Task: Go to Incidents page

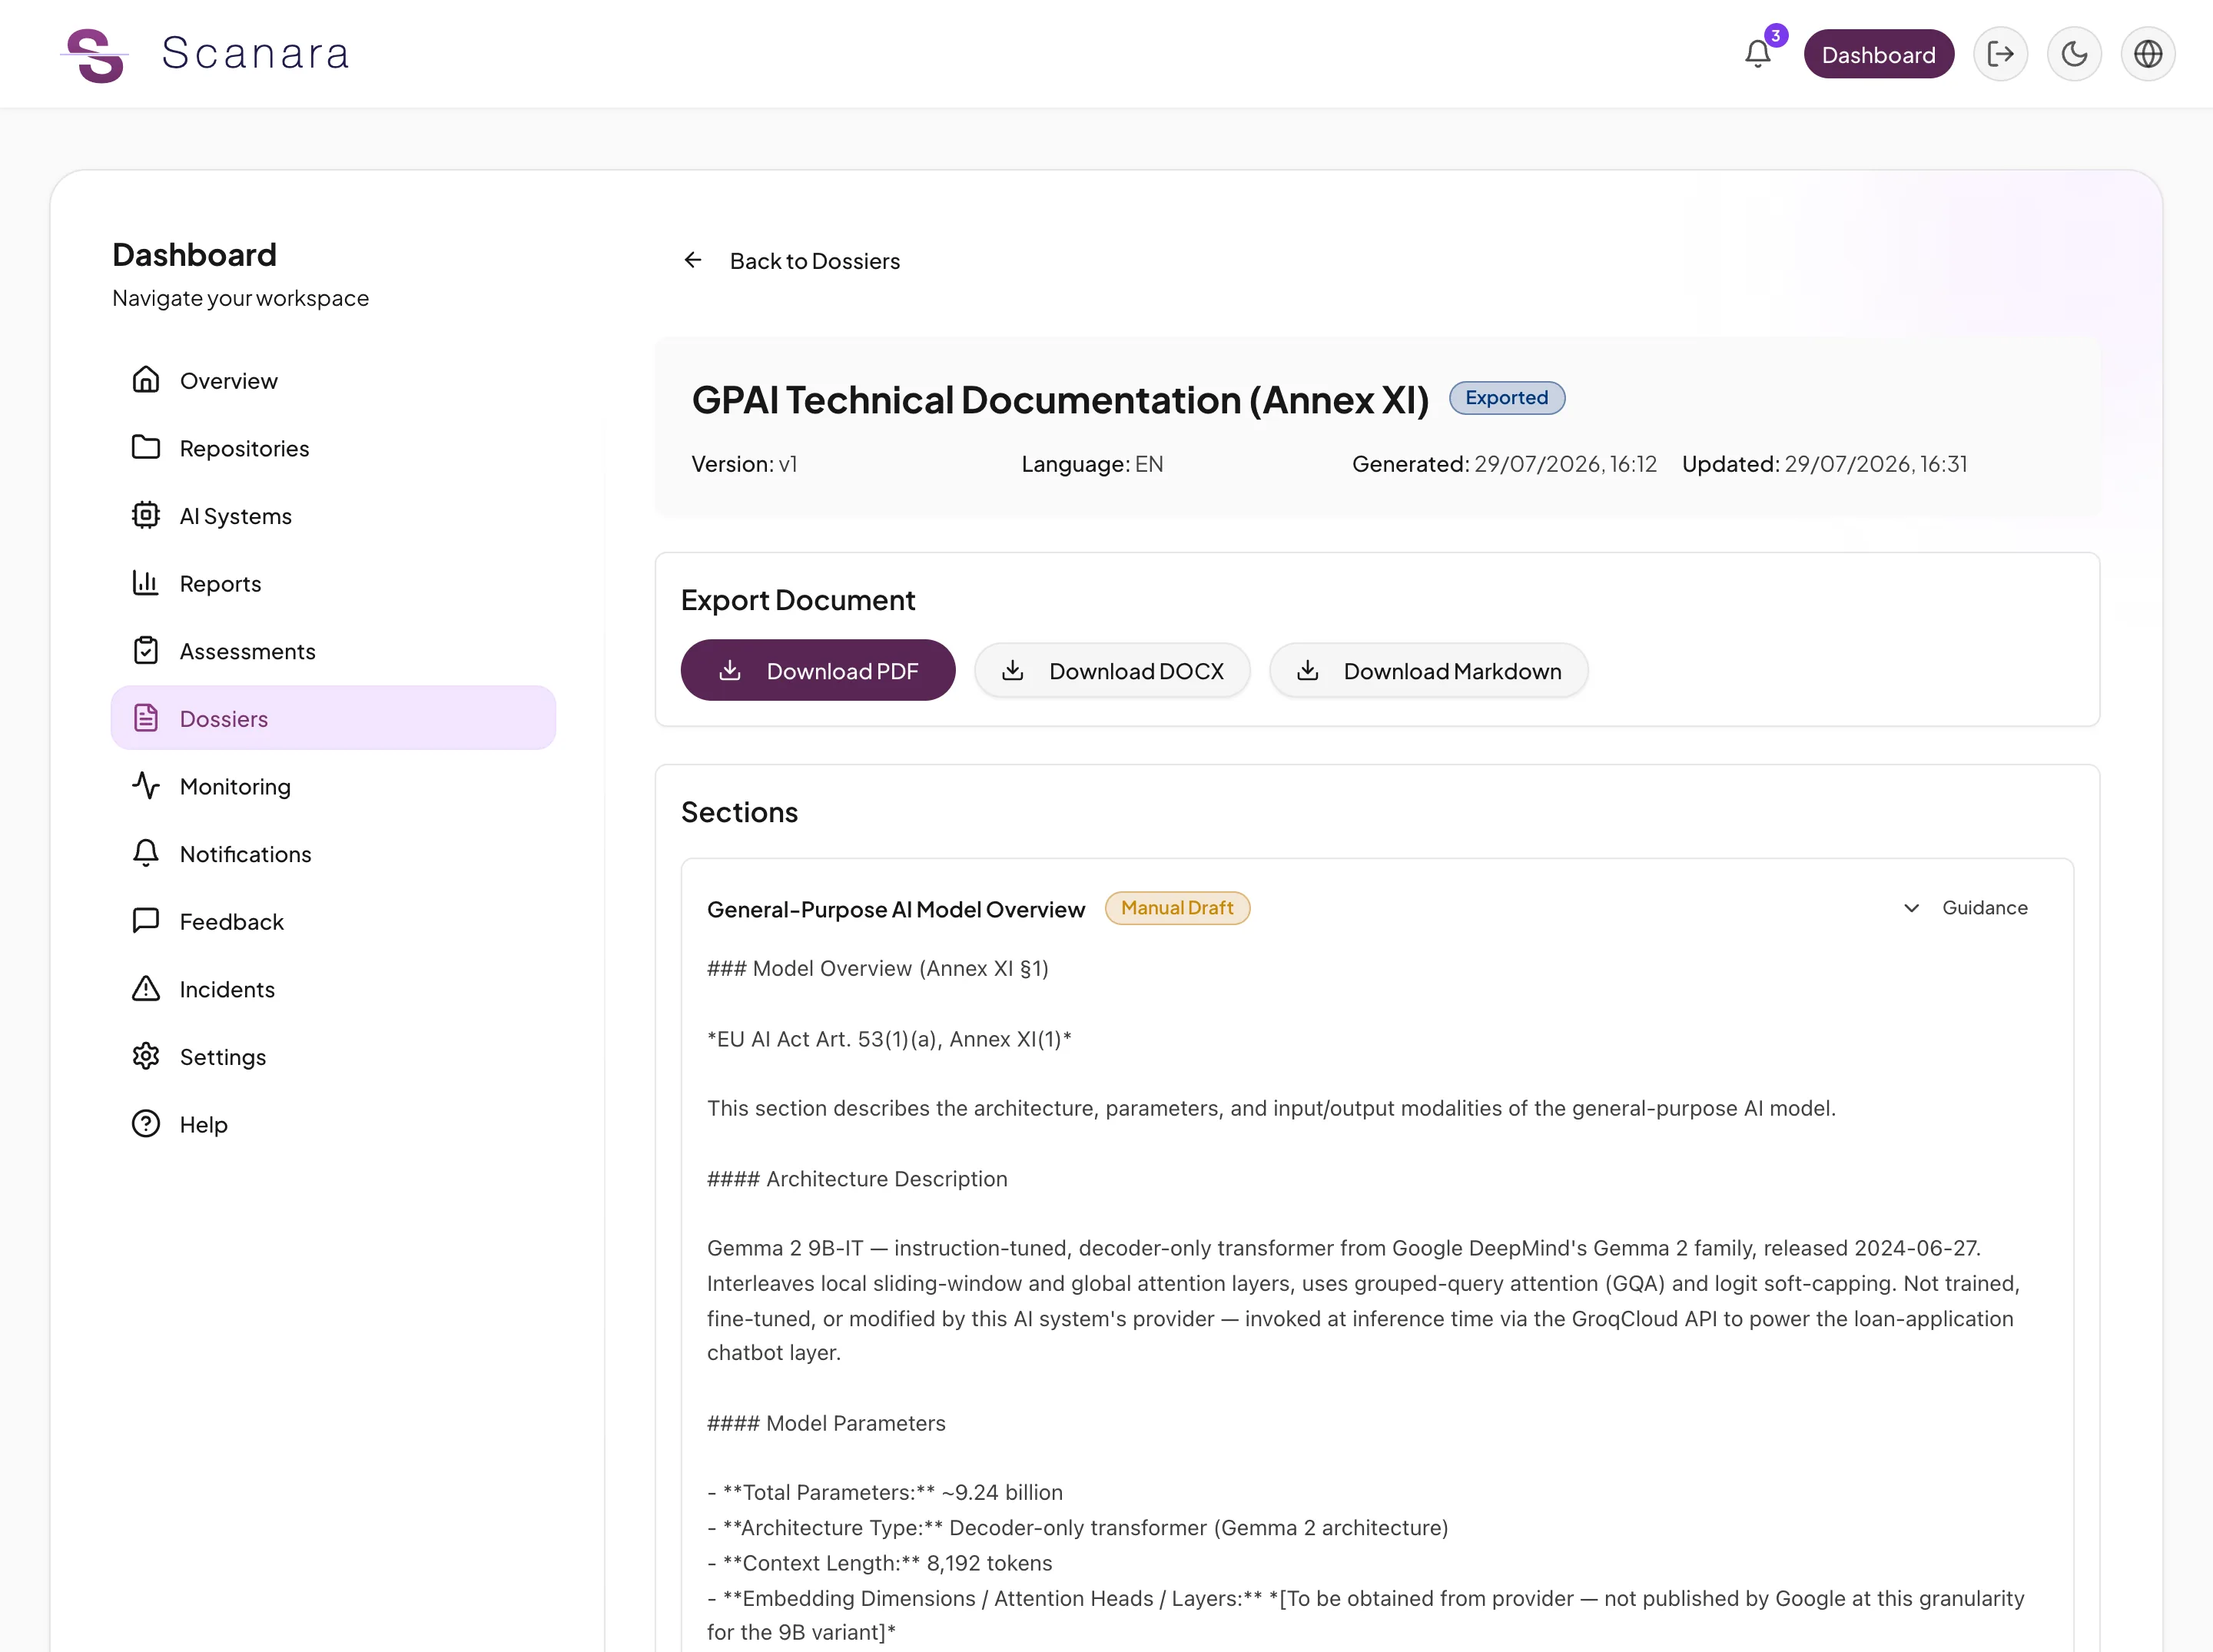Action: (x=333, y=989)
